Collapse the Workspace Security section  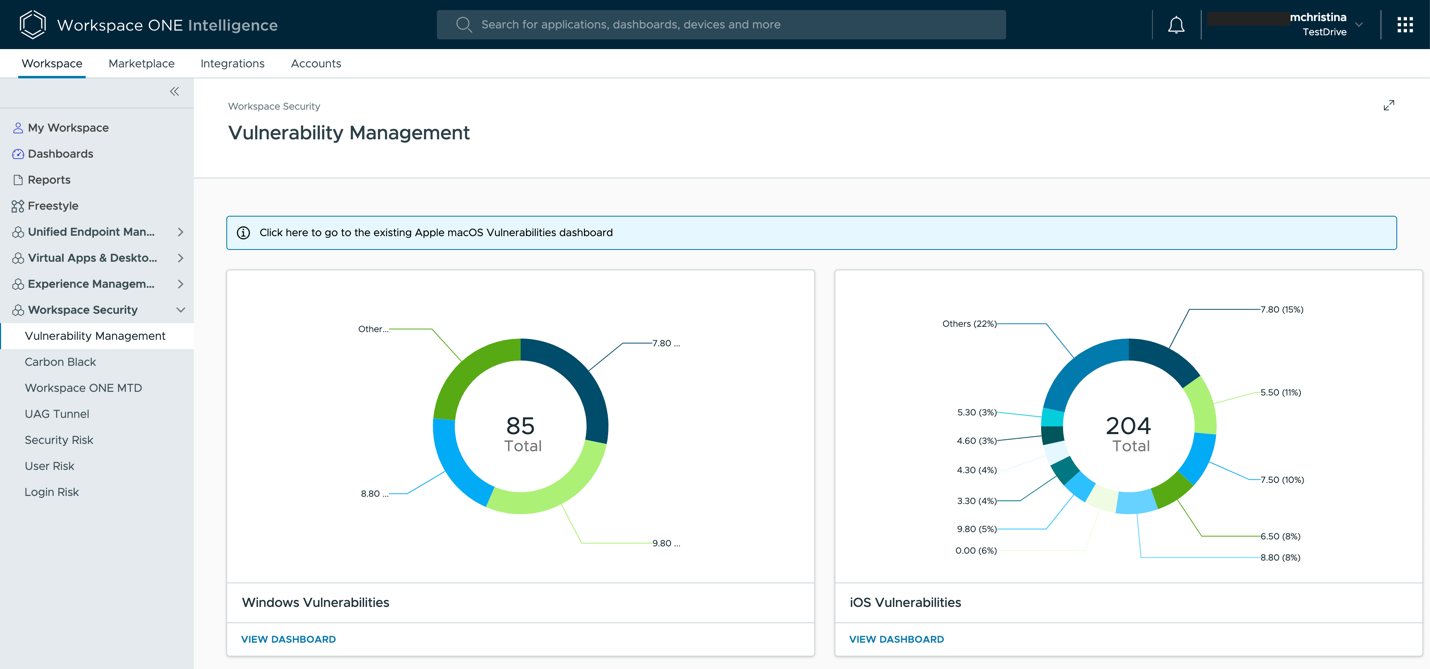[180, 310]
